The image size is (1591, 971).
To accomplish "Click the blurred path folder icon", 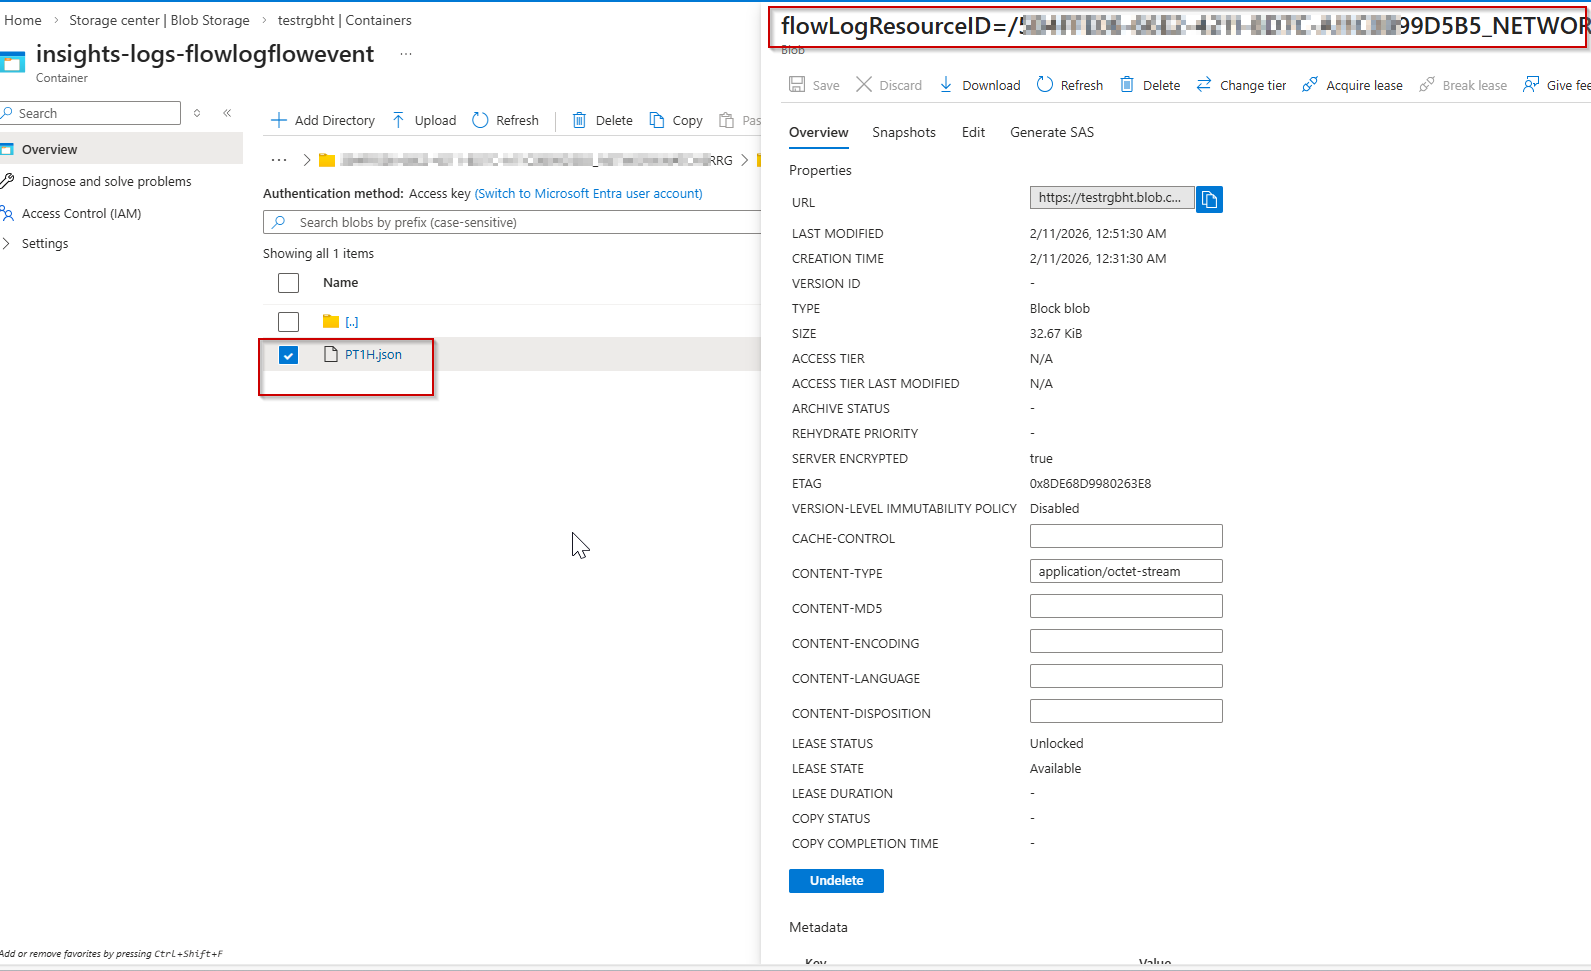I will point(327,160).
